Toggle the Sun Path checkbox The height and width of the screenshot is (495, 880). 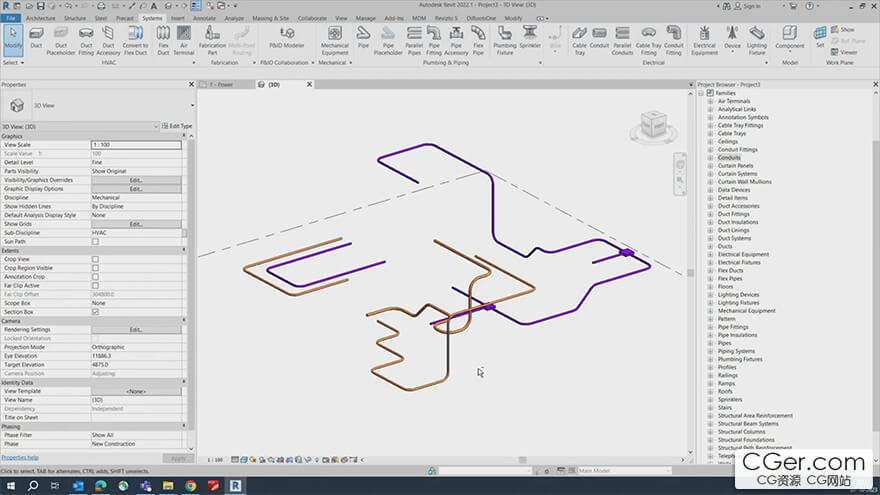point(96,241)
